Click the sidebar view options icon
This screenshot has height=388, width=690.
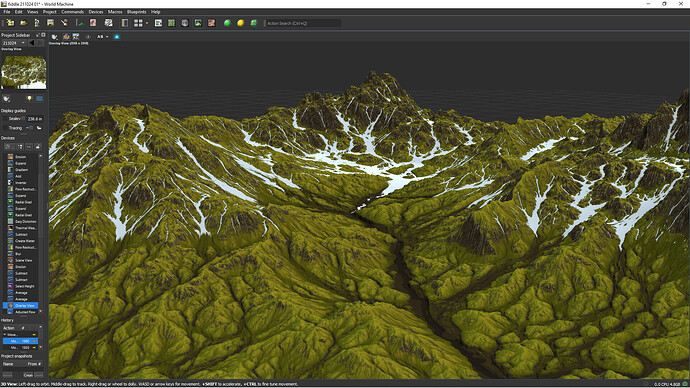click(x=6, y=99)
